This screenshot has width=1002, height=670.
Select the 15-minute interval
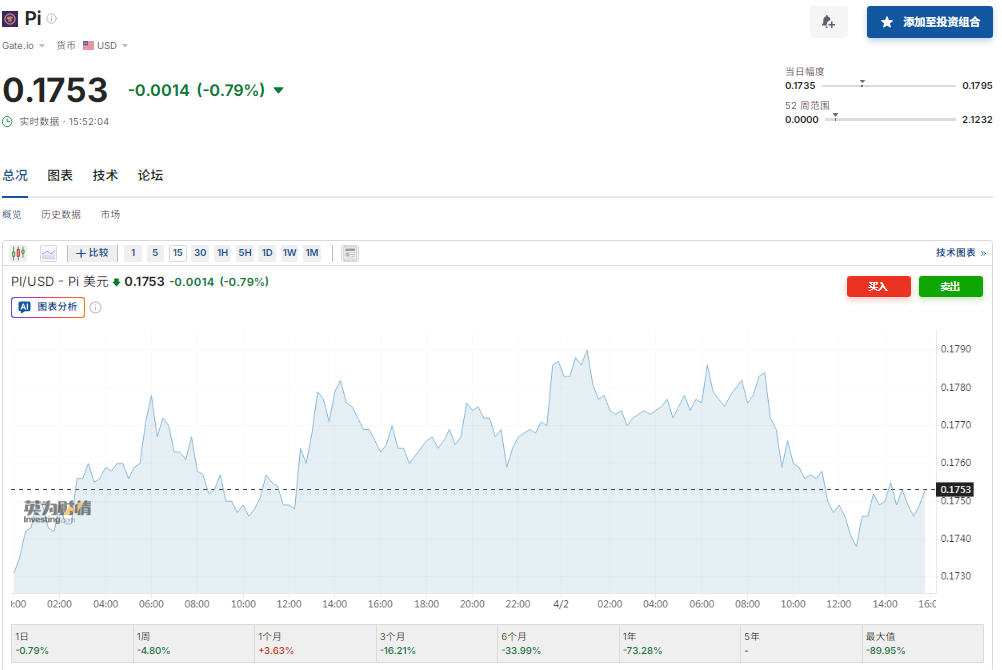coord(177,253)
